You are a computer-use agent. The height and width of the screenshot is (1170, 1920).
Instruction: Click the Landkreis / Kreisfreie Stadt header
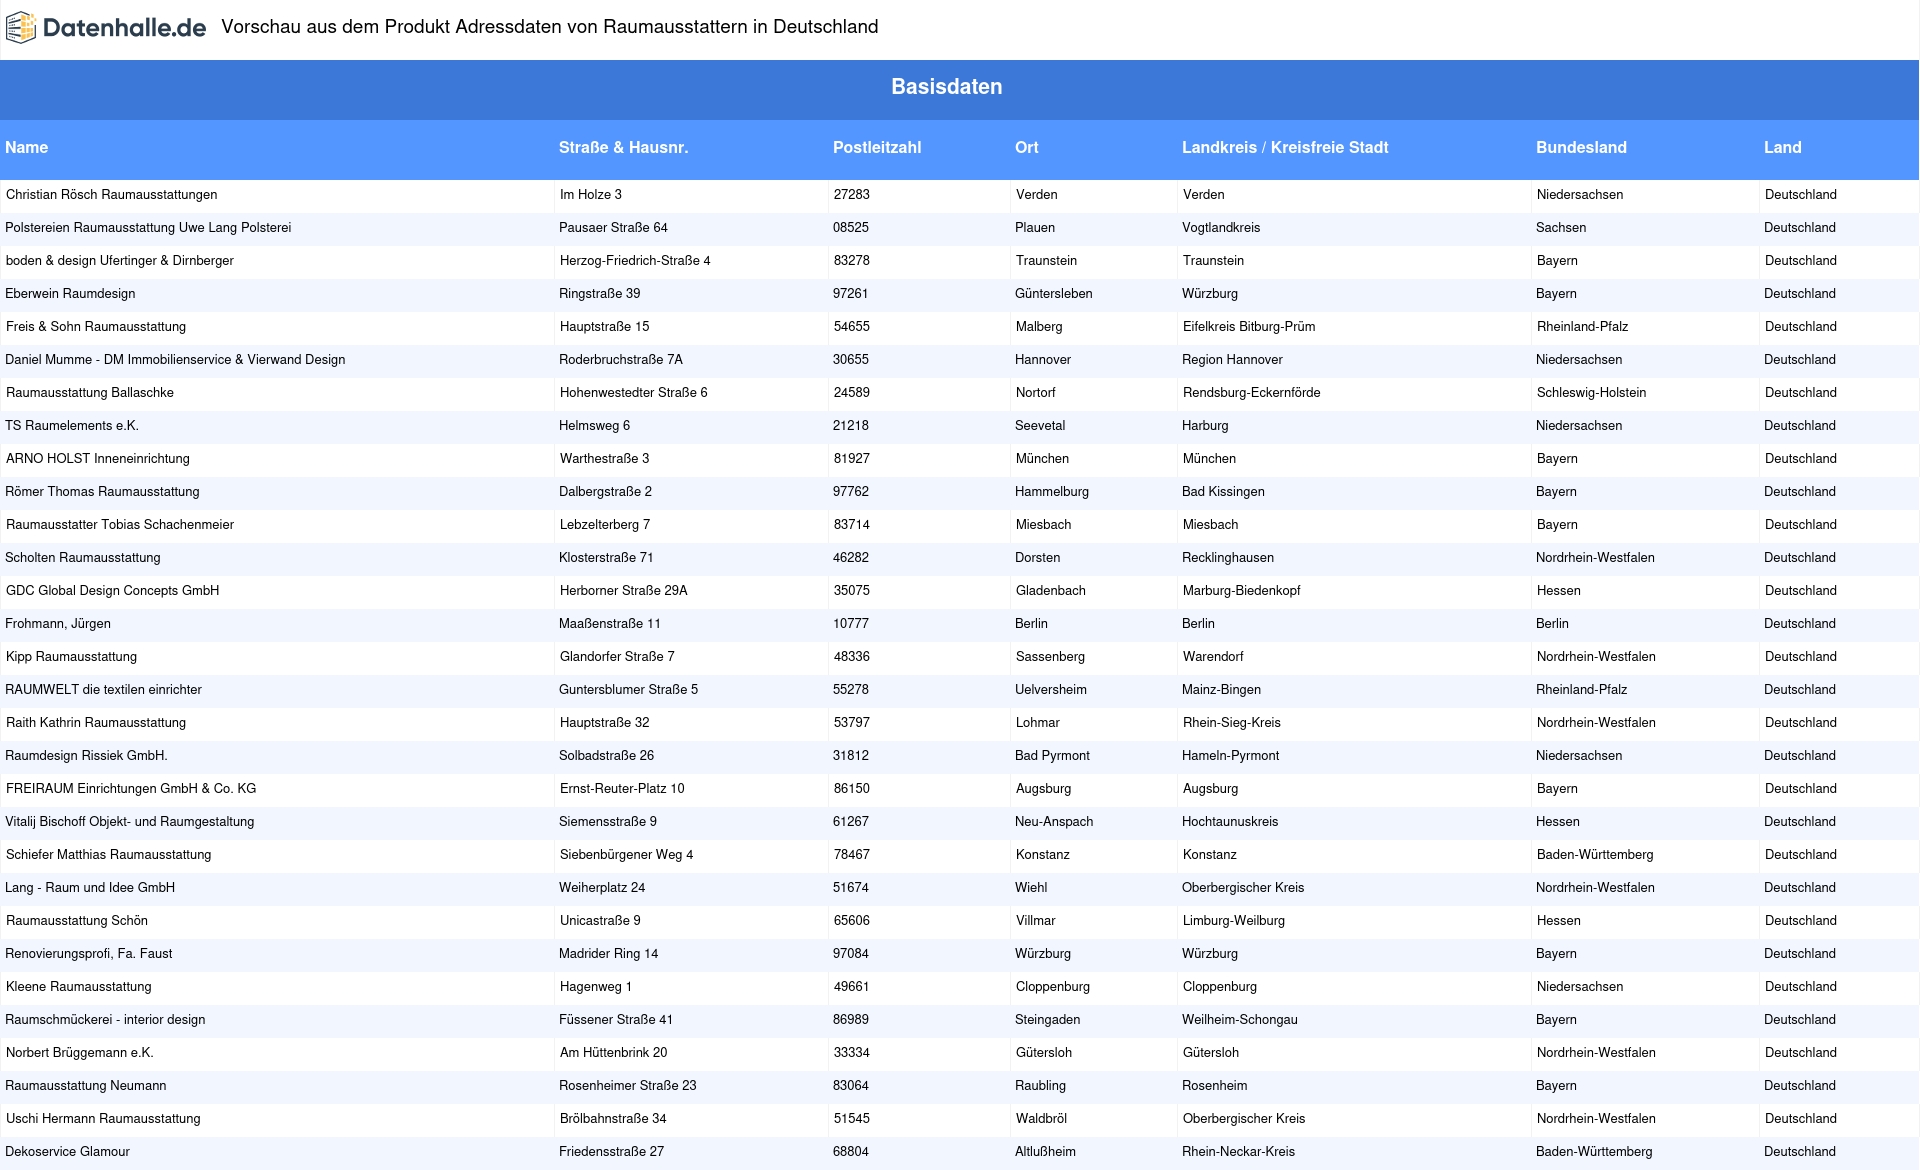click(x=1285, y=147)
